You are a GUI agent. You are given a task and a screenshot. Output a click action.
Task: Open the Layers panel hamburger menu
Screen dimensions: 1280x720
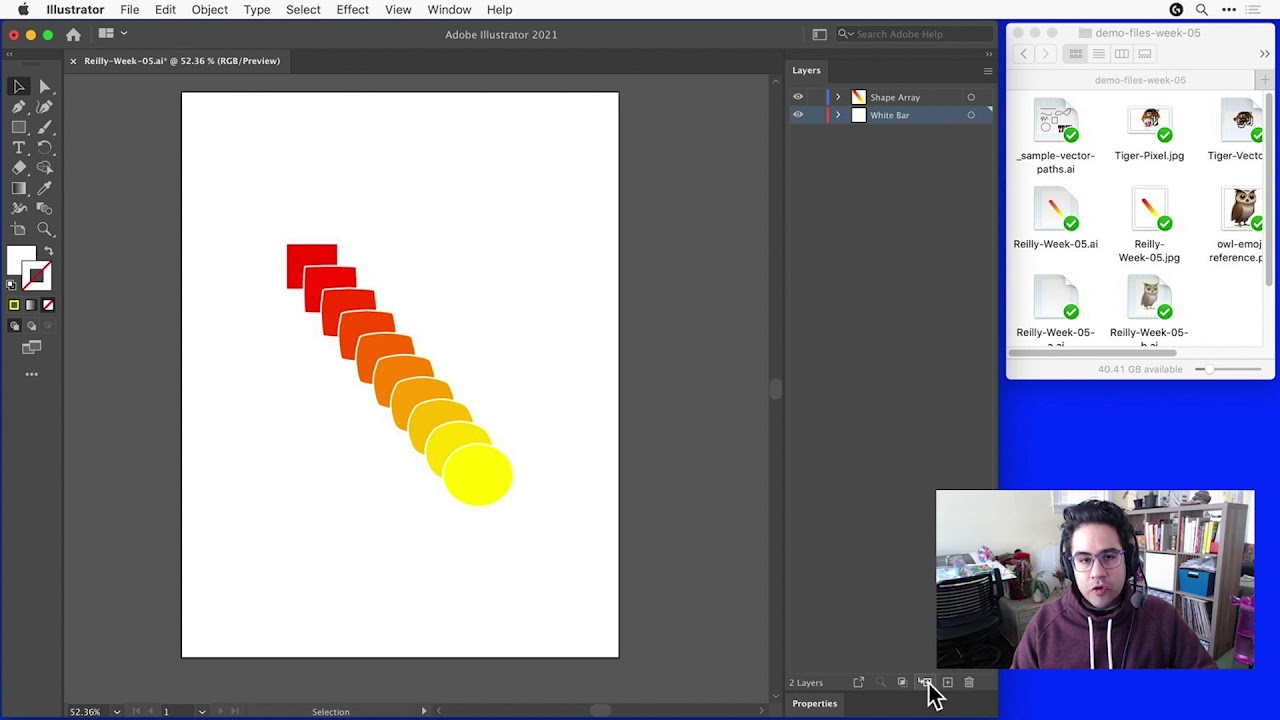tap(988, 71)
